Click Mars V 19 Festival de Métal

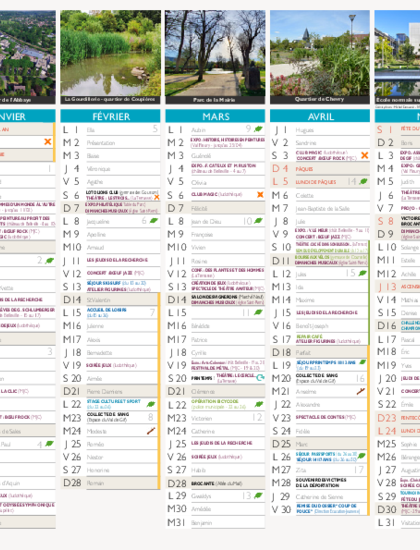[x=226, y=368]
